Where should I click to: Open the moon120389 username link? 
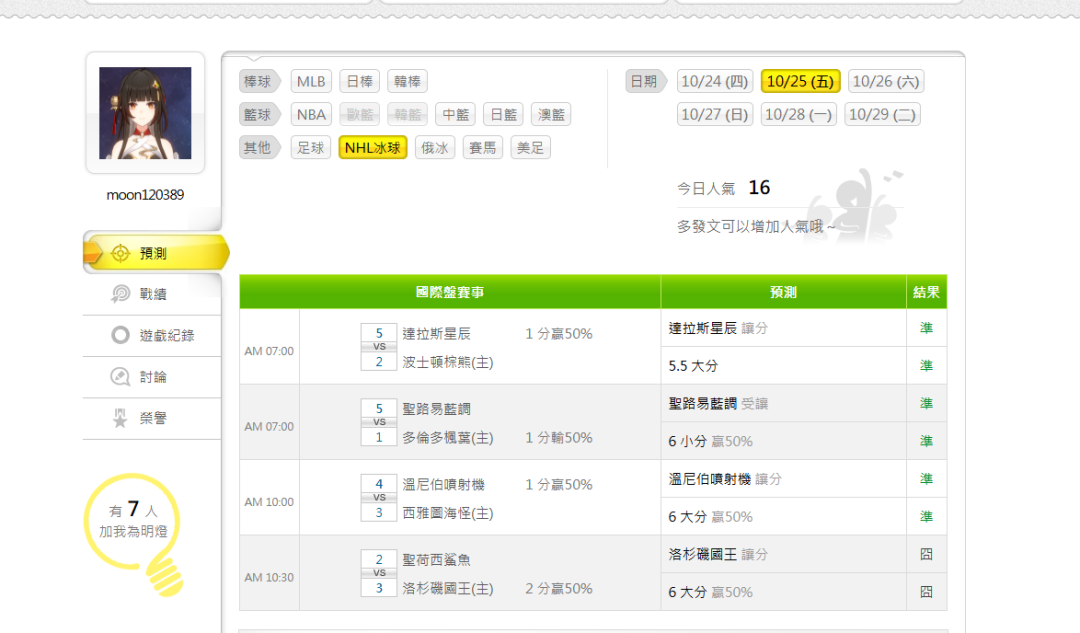coord(145,195)
